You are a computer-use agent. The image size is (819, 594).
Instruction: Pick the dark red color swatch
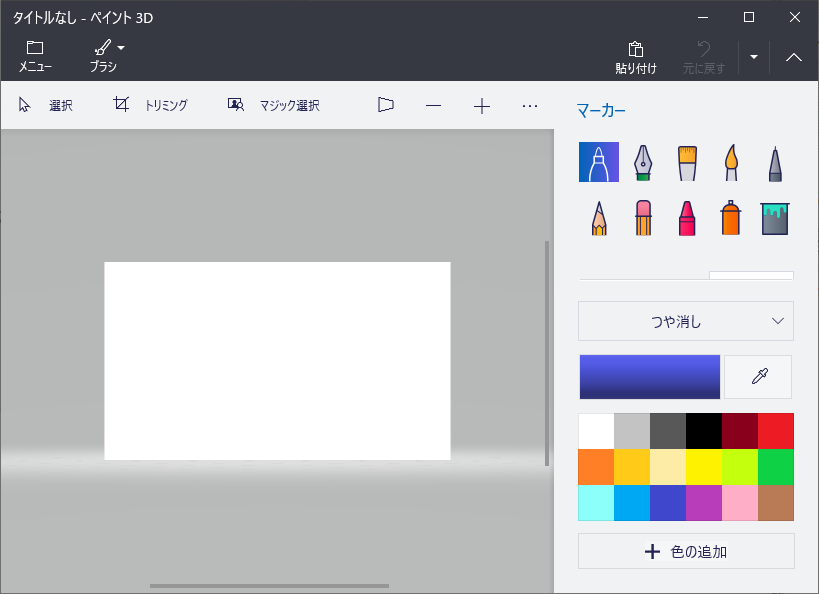[740, 431]
